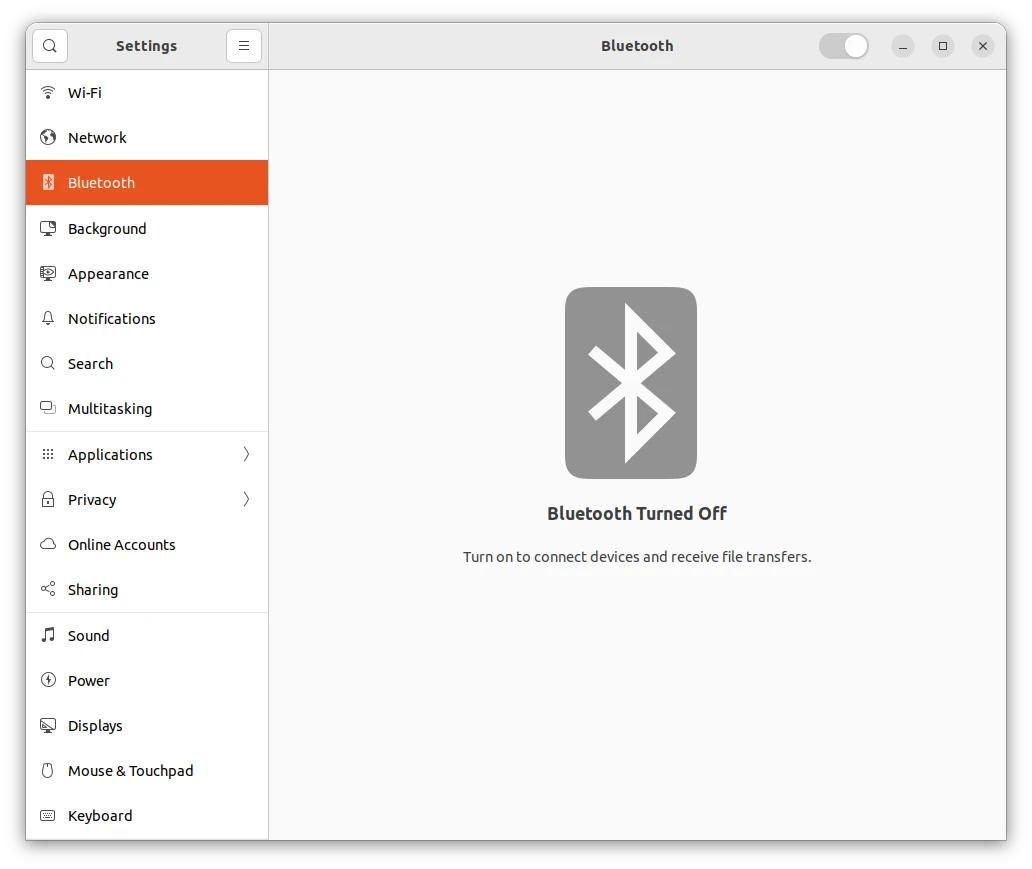This screenshot has width=1032, height=869.
Task: Click the Sound label
Action: click(89, 635)
